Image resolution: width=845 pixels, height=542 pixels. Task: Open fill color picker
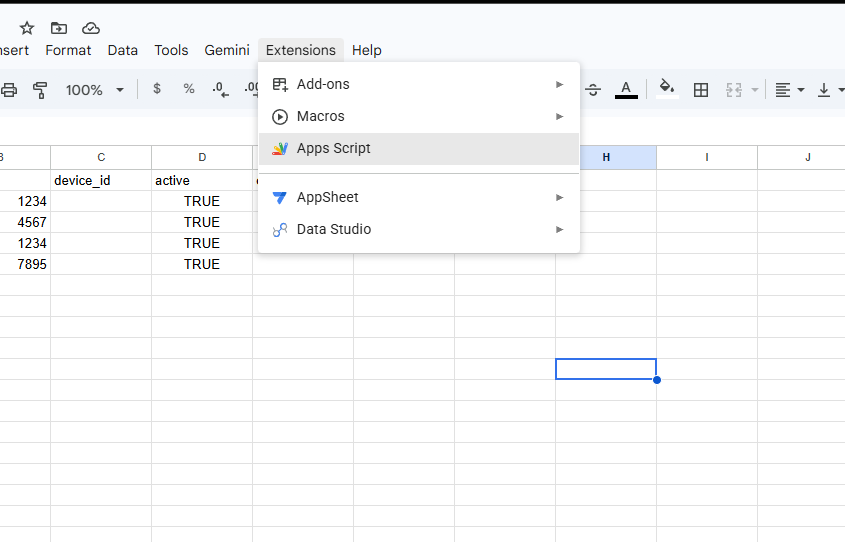click(667, 89)
